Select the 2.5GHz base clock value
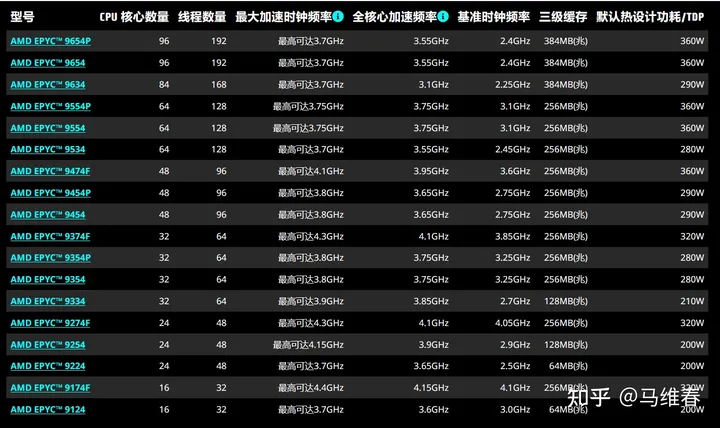 pyautogui.click(x=515, y=366)
